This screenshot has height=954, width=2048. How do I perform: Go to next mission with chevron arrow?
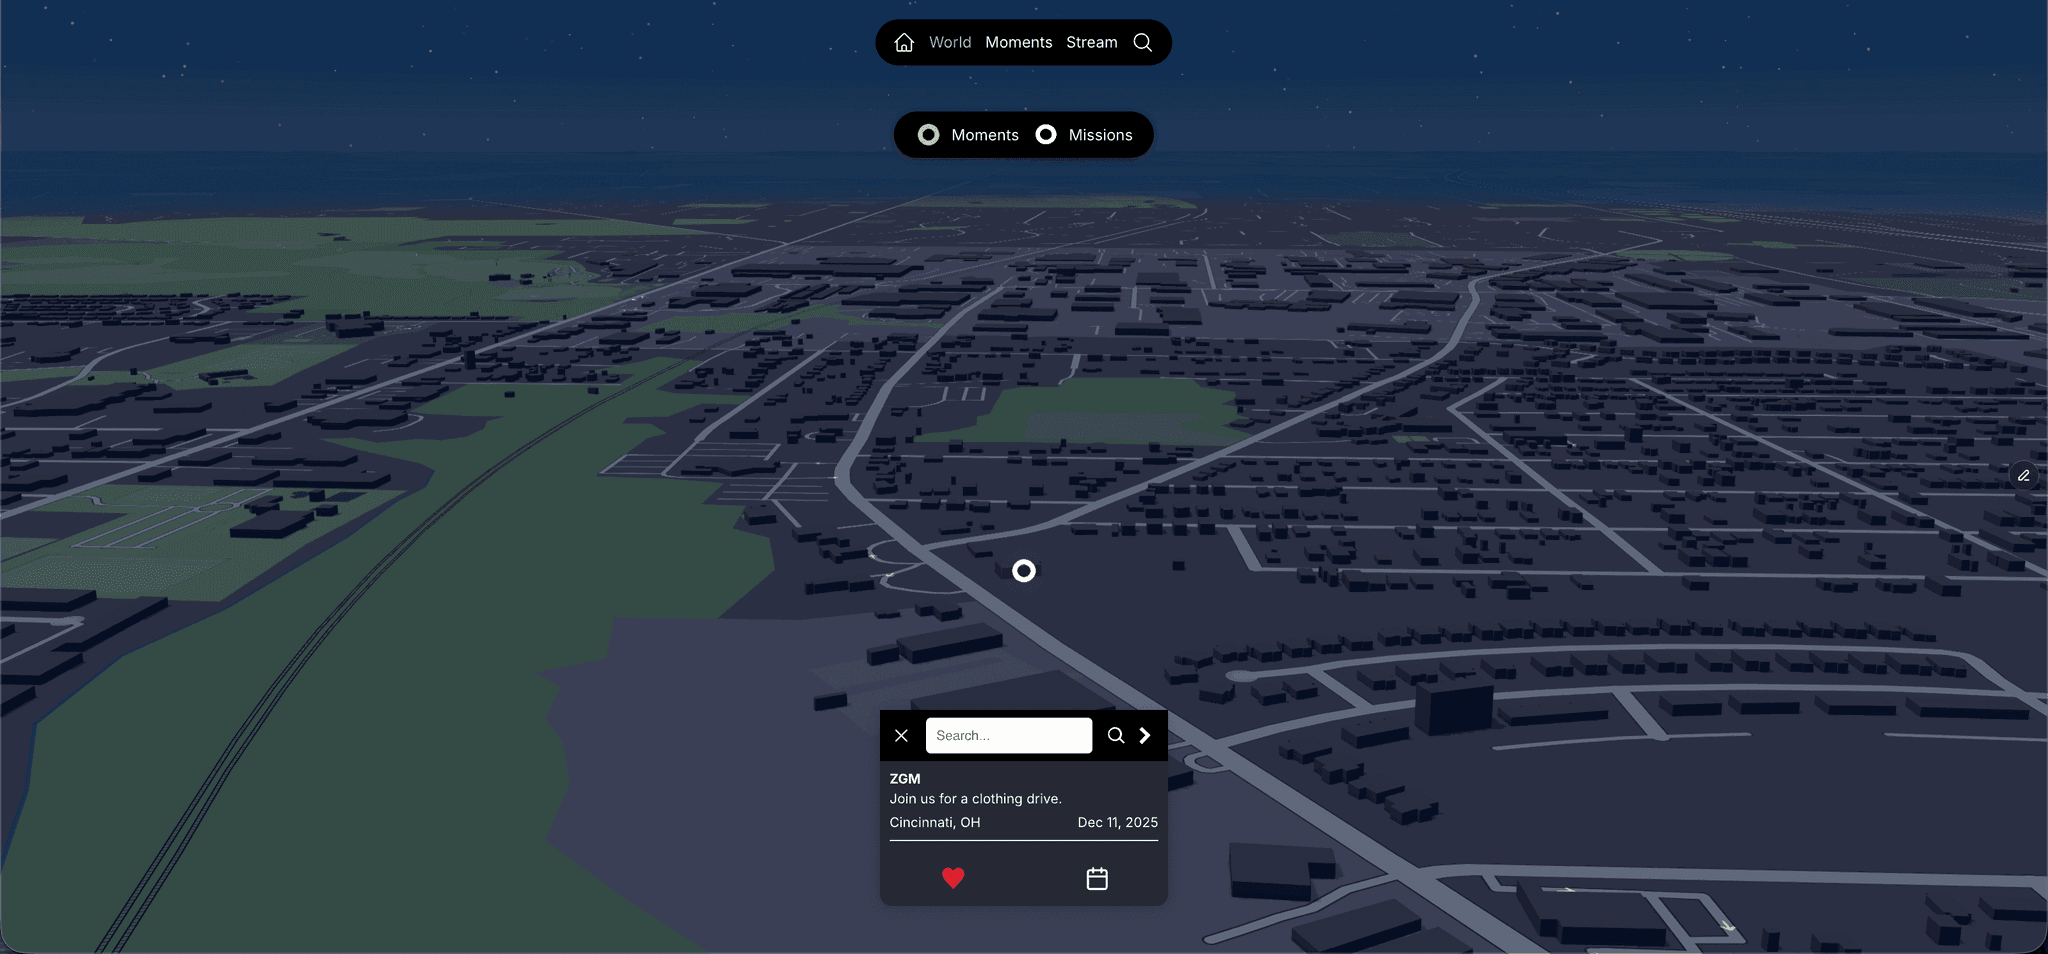coord(1145,736)
